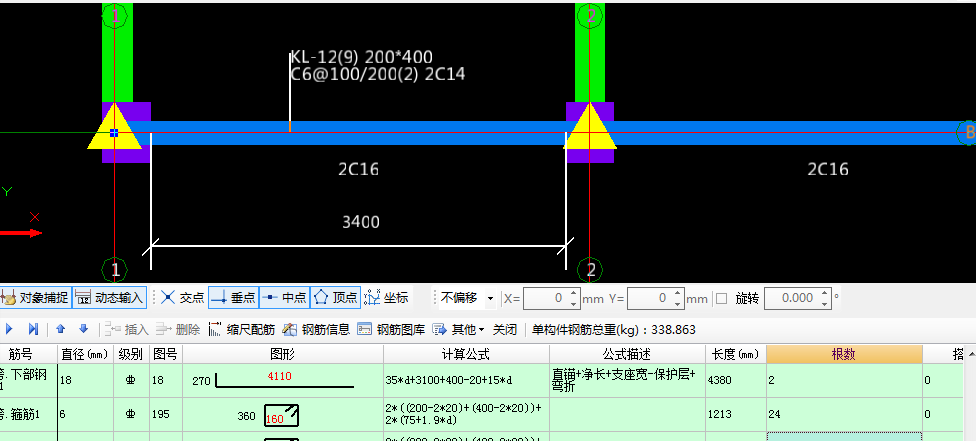Select the figure number cell 195
Screen dimensions: 976x441
click(x=166, y=414)
